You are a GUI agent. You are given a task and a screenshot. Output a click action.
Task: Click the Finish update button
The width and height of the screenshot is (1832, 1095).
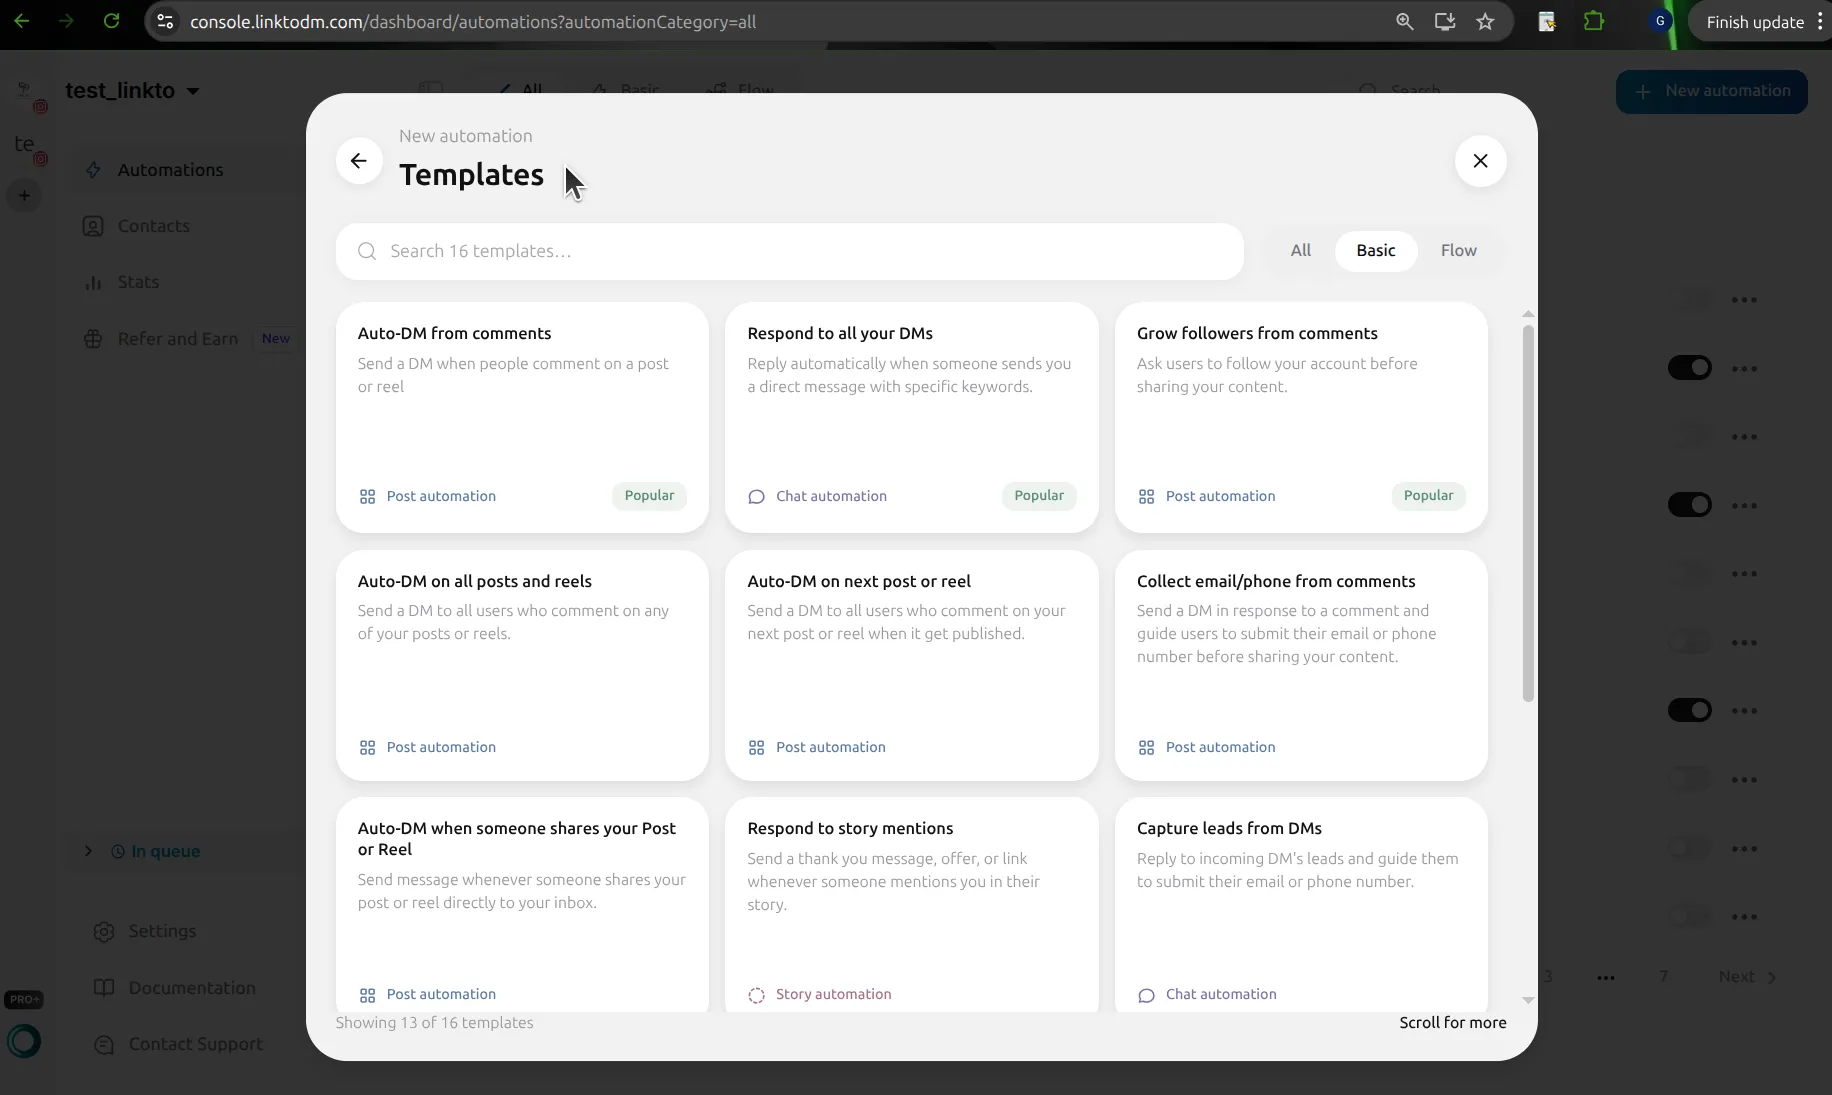pyautogui.click(x=1755, y=22)
